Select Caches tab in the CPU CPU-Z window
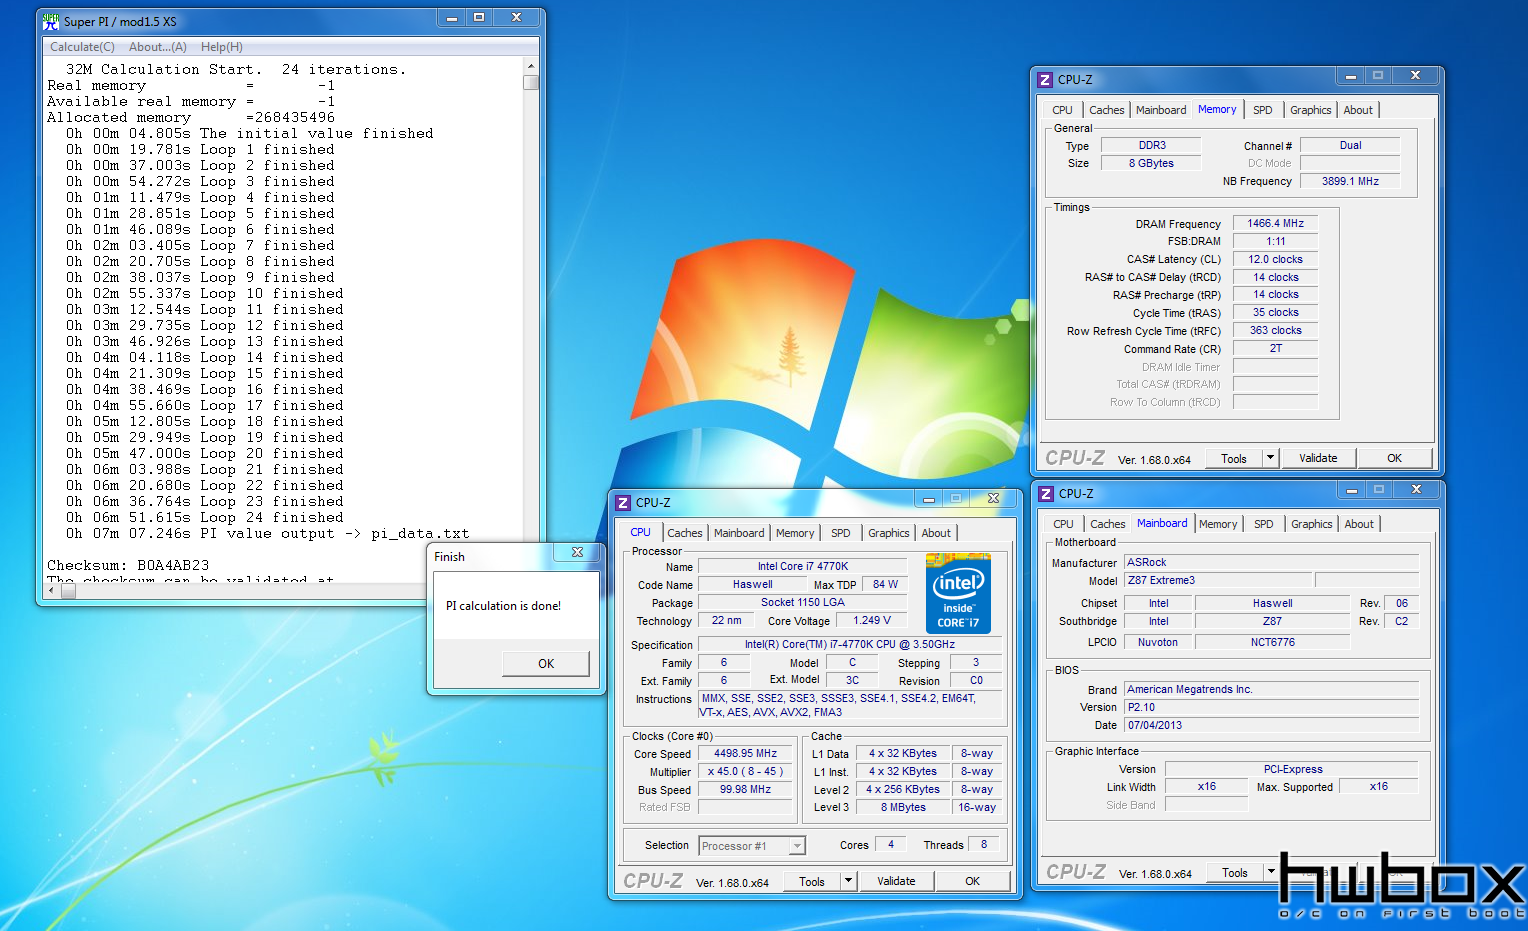 [685, 533]
